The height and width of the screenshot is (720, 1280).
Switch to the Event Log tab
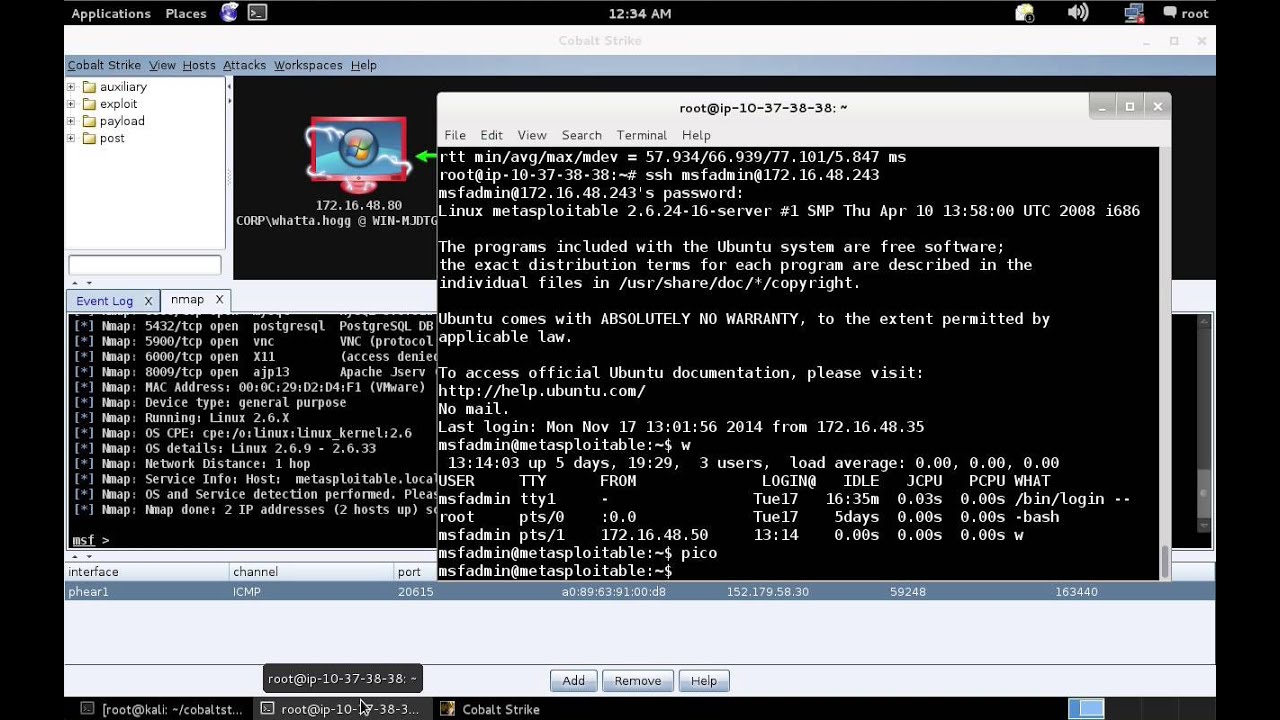[x=104, y=301]
